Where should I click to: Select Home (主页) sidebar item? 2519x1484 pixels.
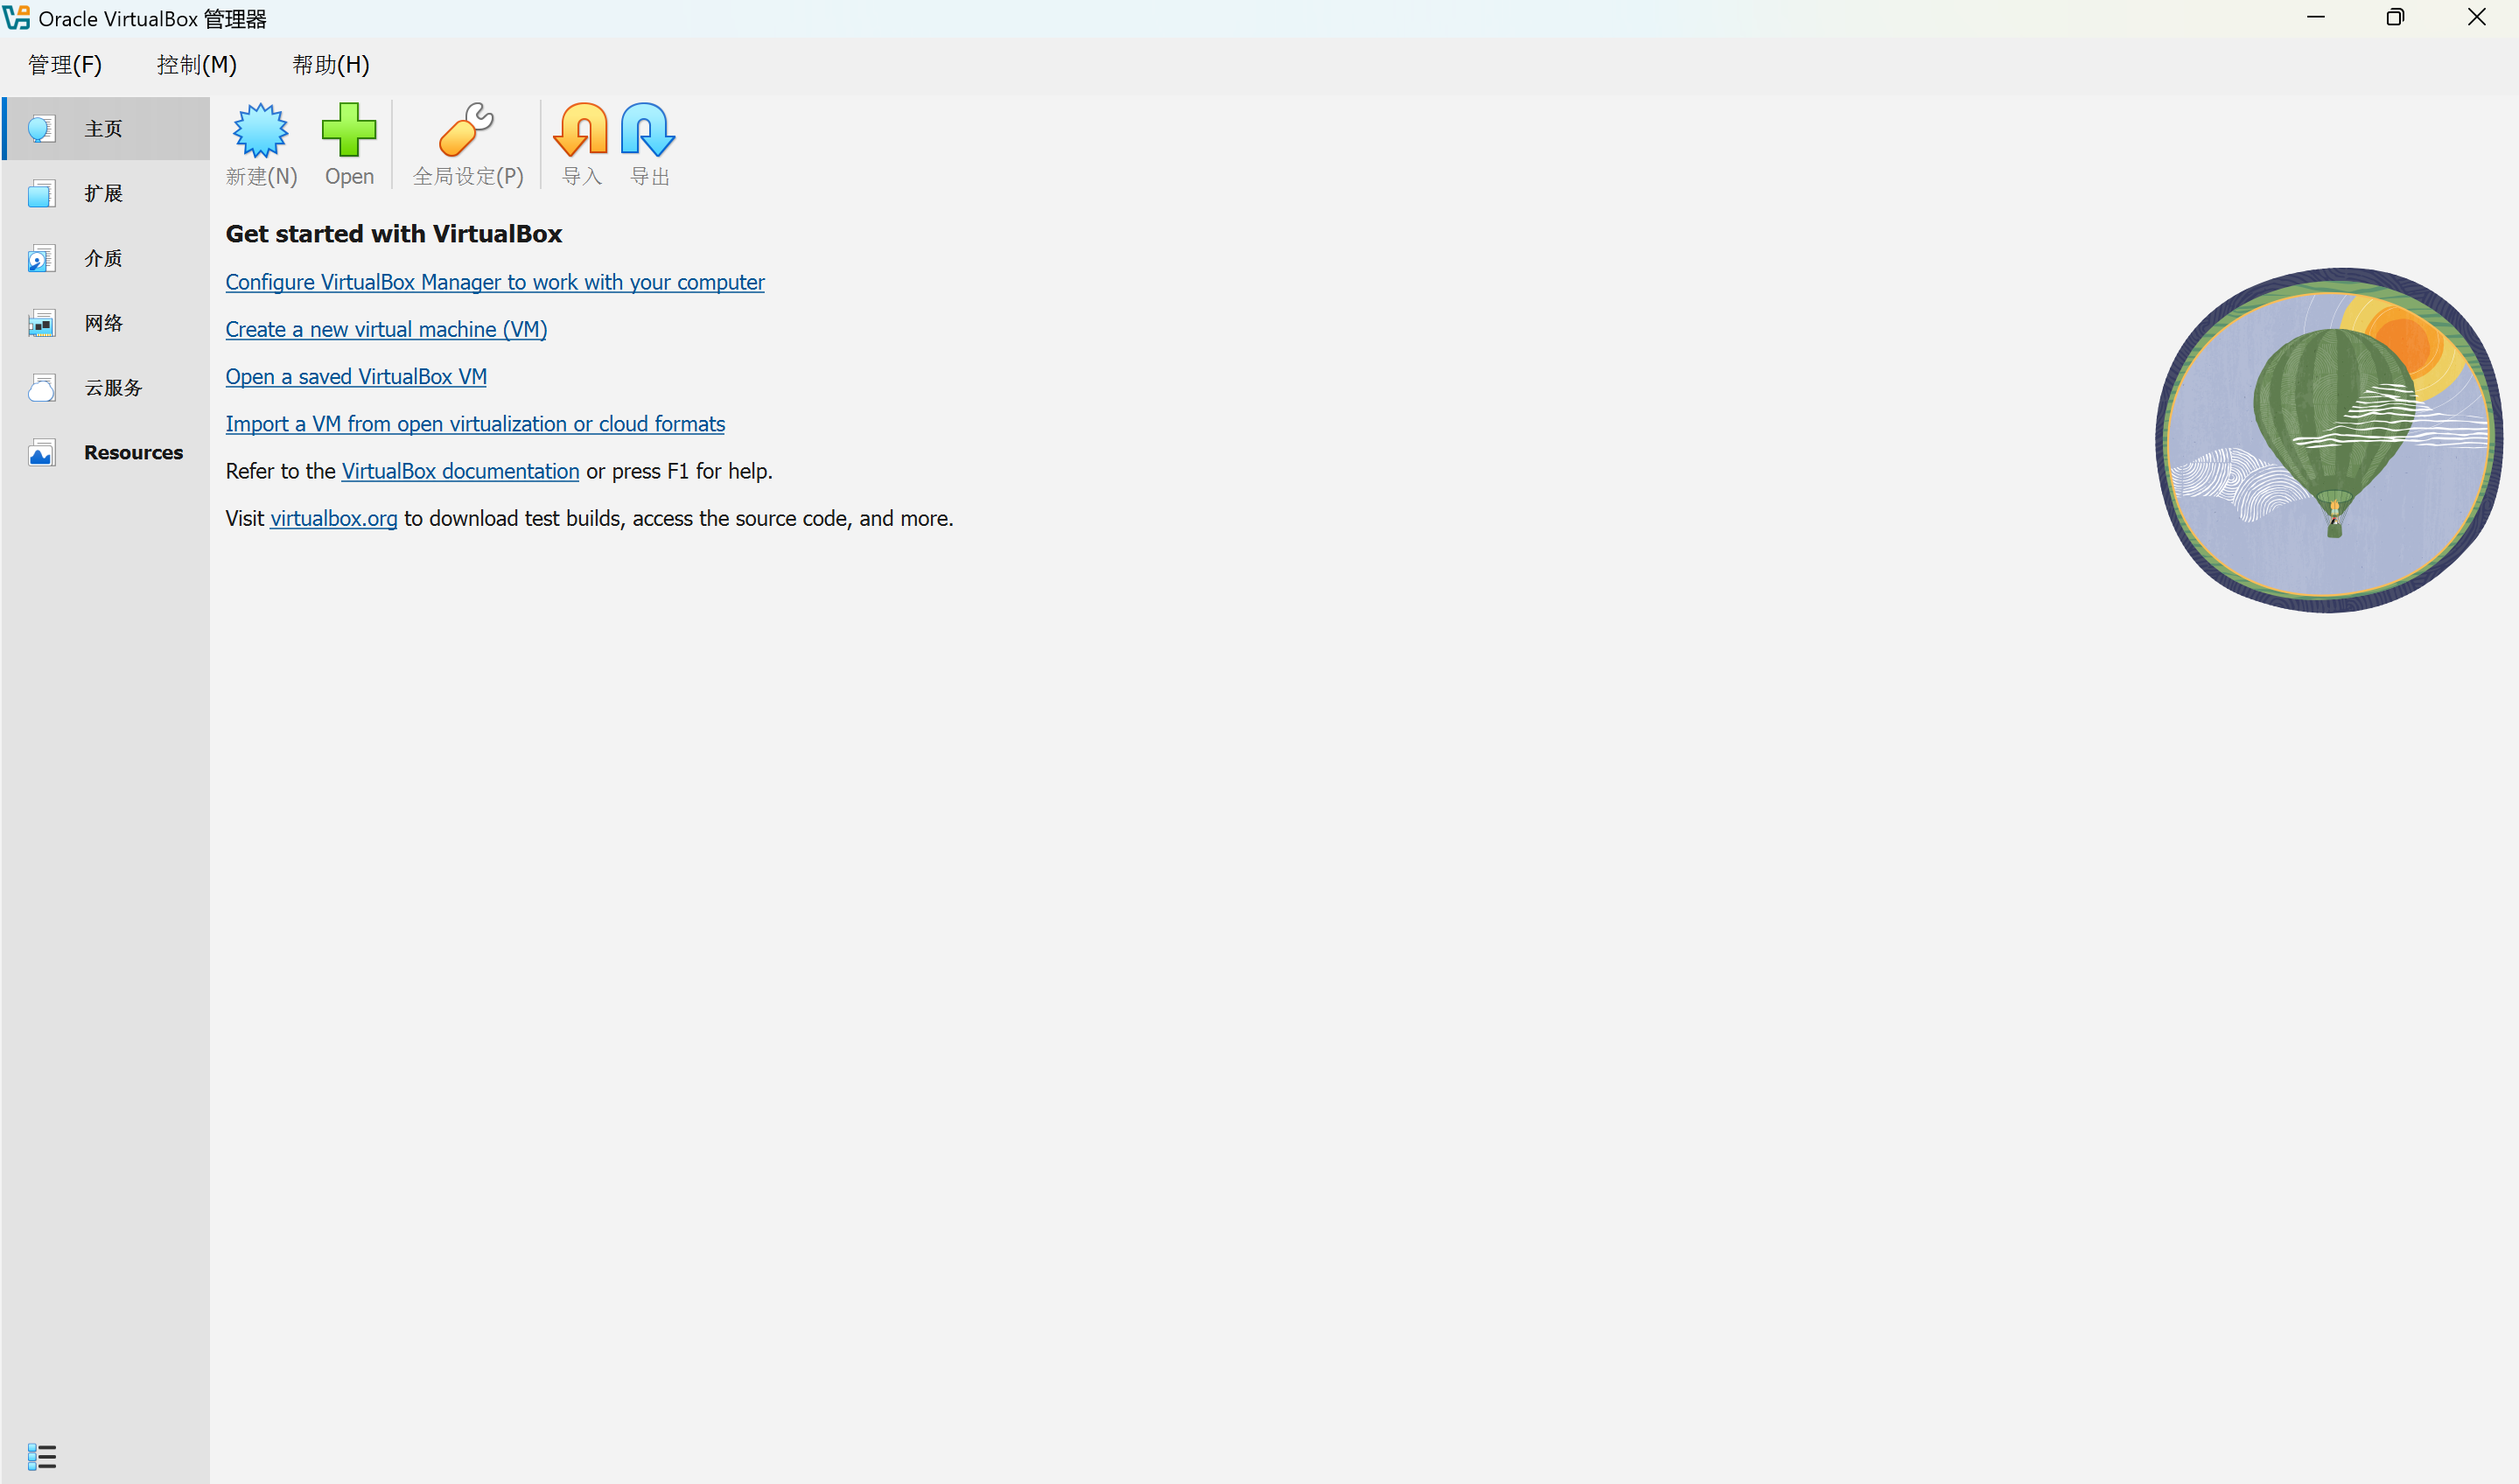104,129
